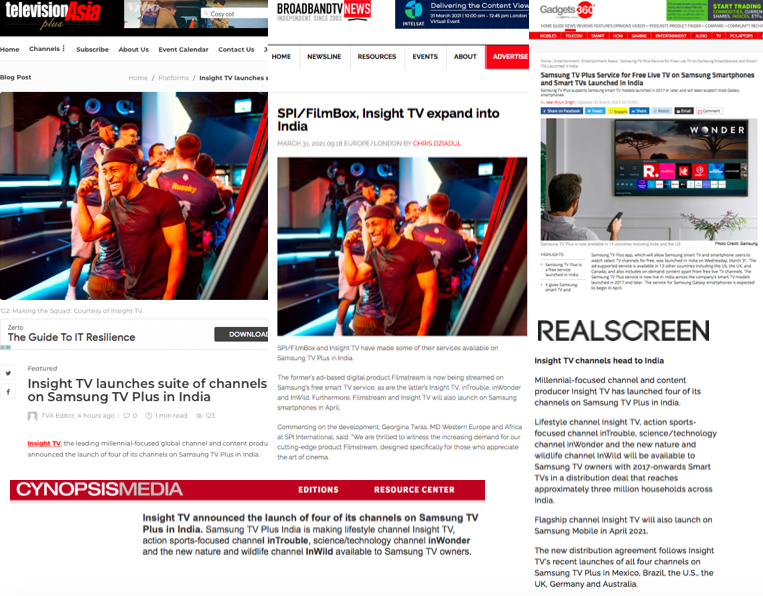Select MOBILES in Gadgets 360 red bar
The width and height of the screenshot is (763, 596).
pos(548,36)
